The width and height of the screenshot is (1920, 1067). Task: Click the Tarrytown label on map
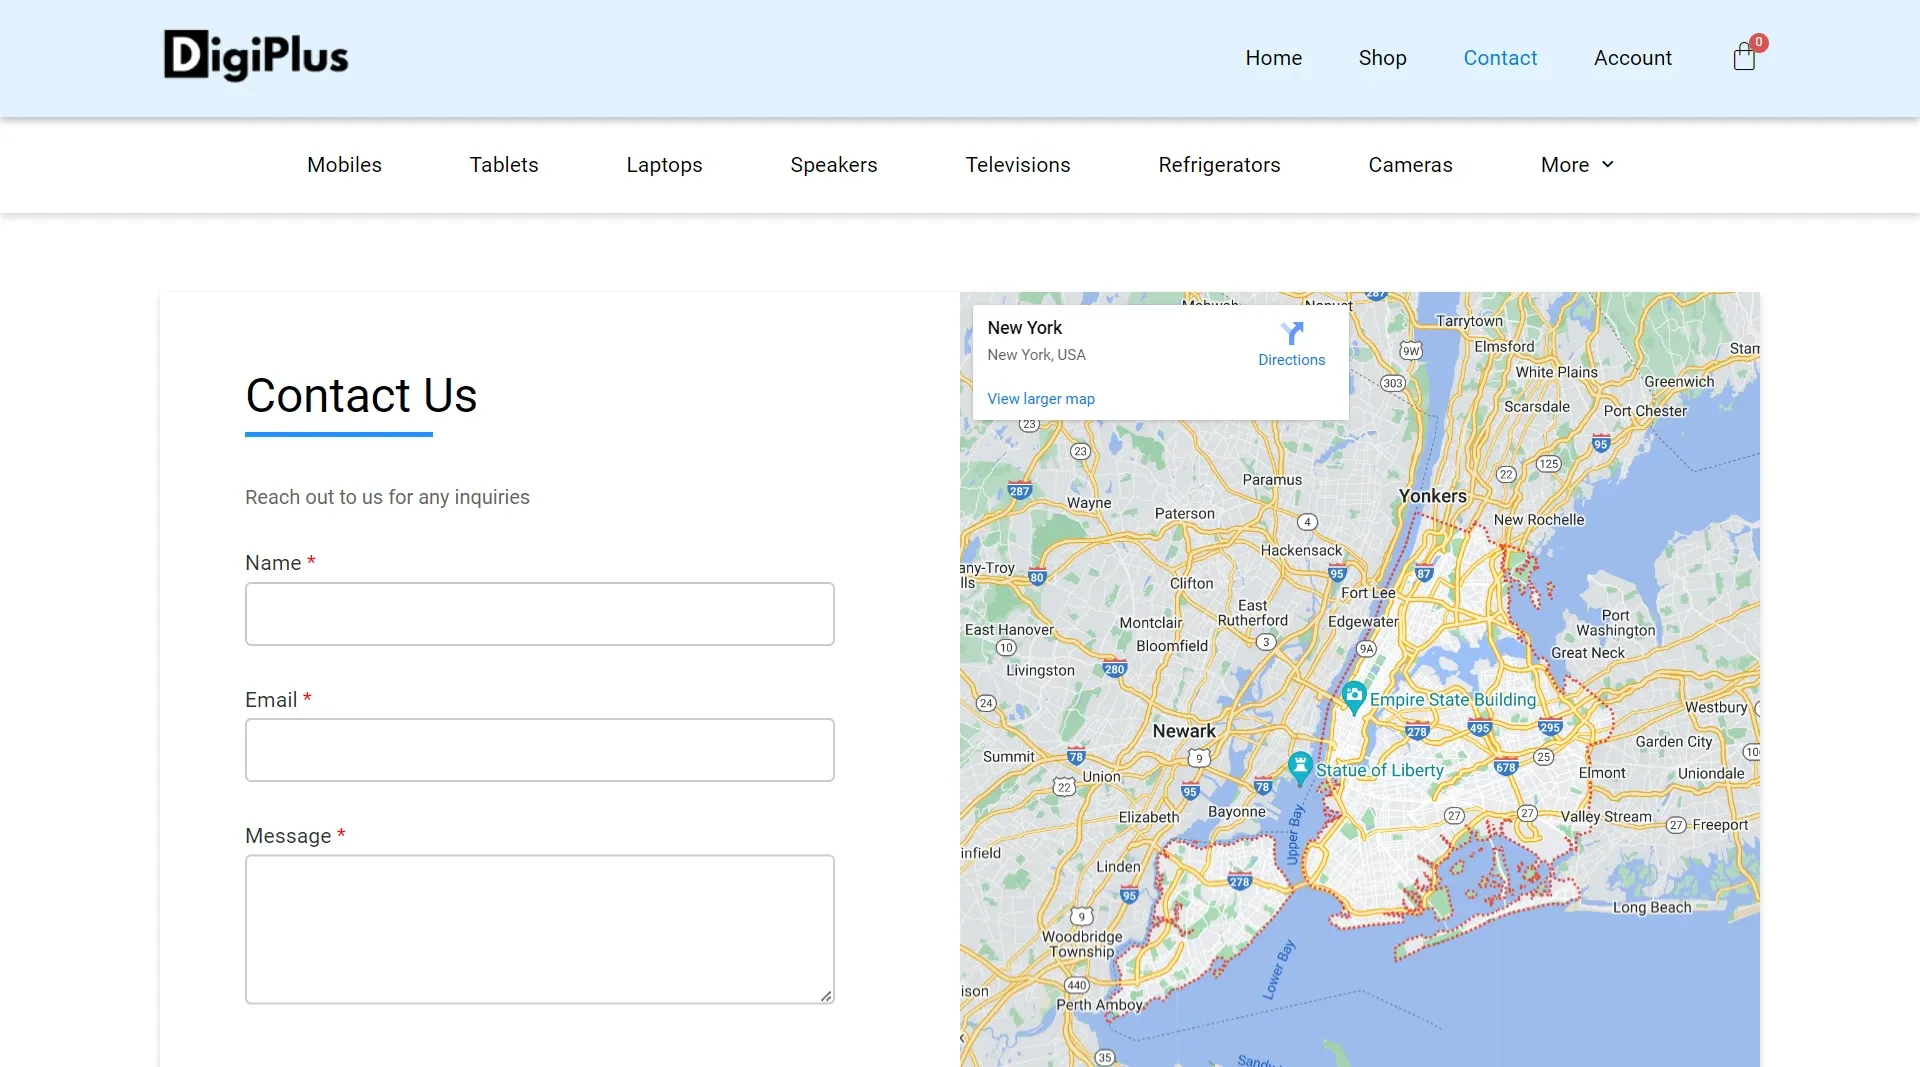(1469, 322)
